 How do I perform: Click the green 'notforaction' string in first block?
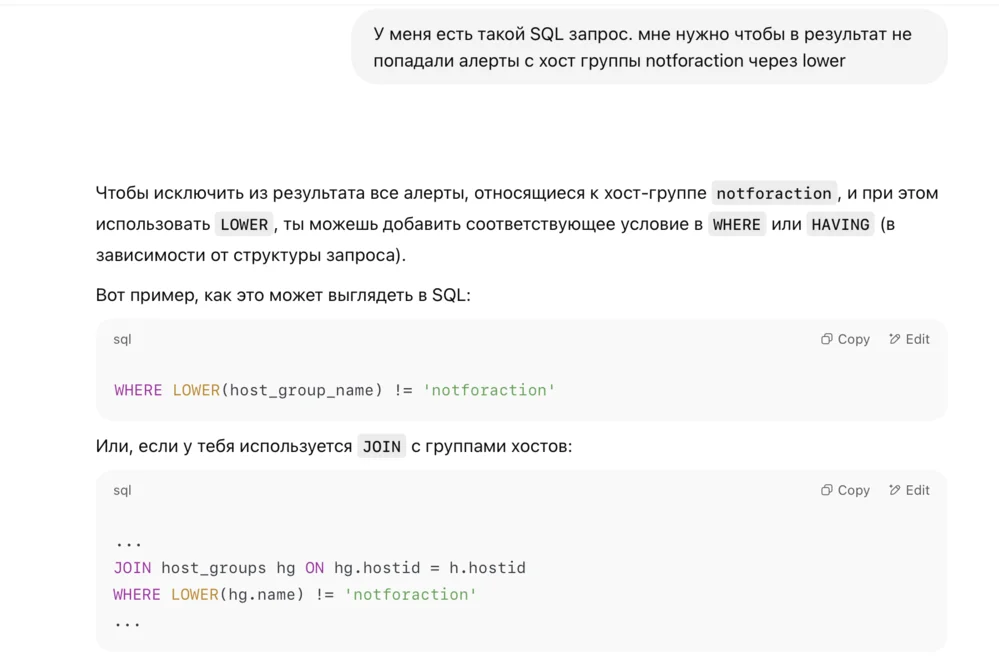click(x=489, y=390)
